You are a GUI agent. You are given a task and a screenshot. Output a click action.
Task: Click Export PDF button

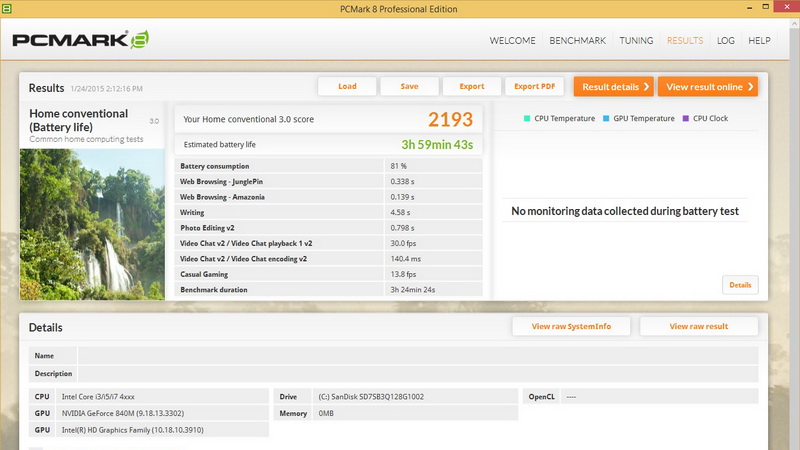[x=534, y=86]
